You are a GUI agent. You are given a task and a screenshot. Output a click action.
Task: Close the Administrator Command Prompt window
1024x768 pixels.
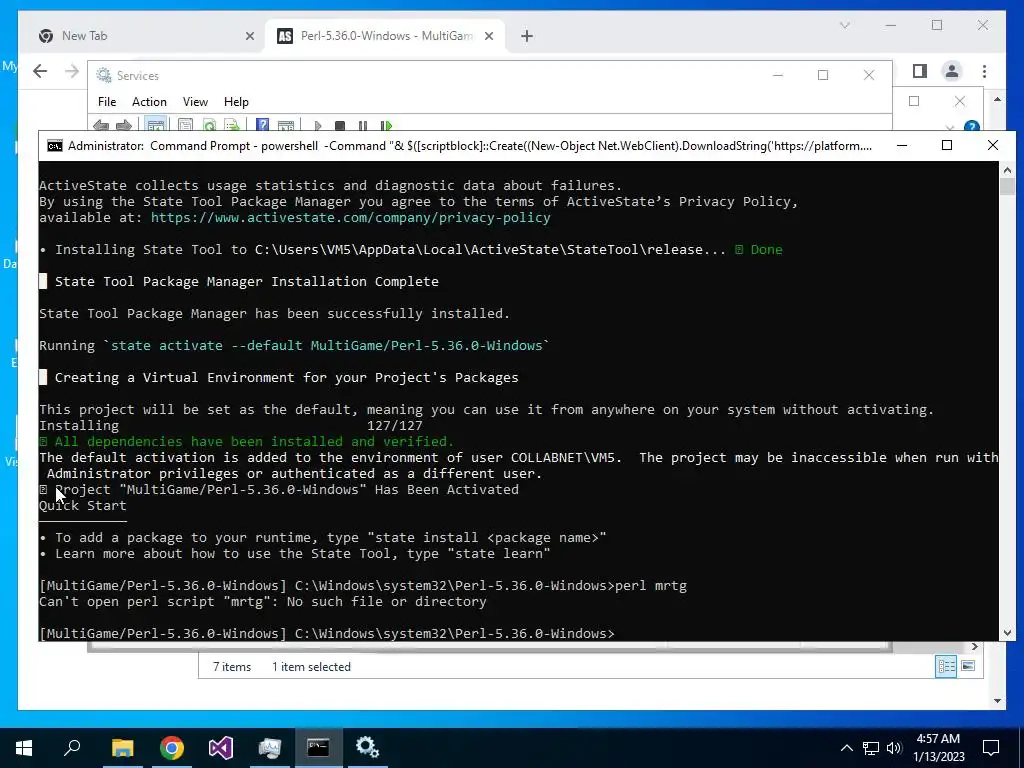point(993,145)
